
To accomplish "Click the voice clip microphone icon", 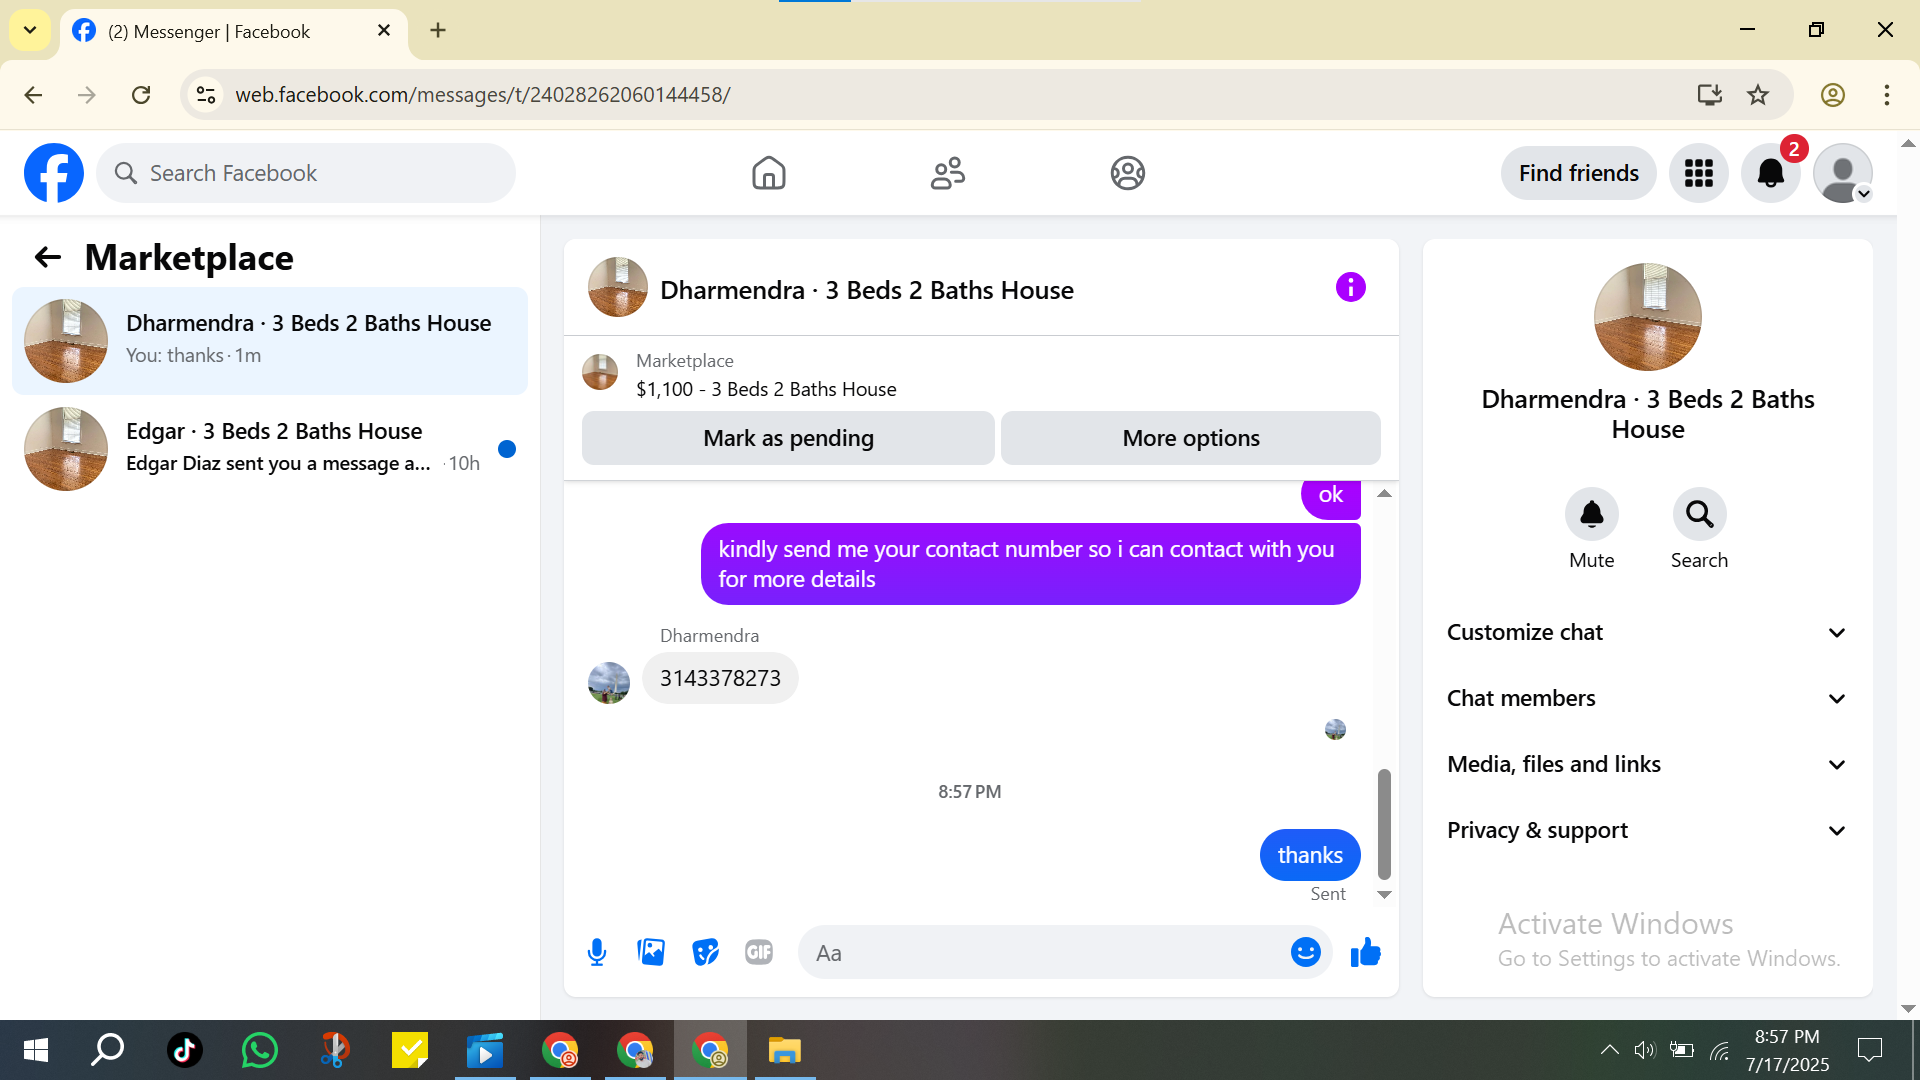I will coord(597,952).
